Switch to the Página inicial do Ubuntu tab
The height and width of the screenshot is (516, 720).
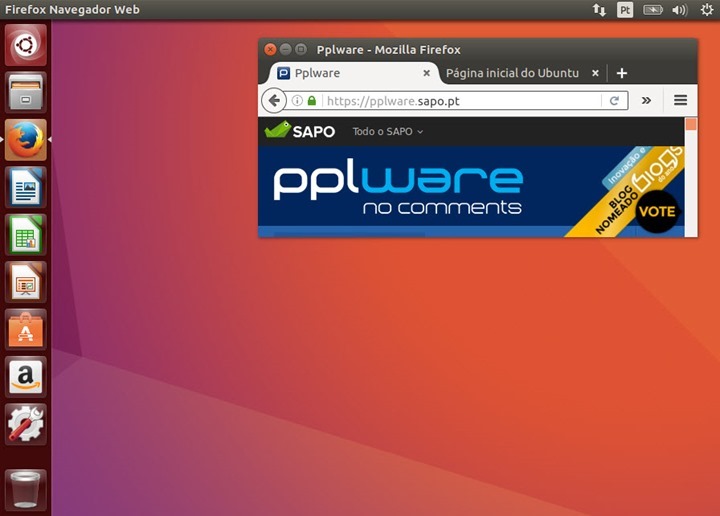point(512,73)
